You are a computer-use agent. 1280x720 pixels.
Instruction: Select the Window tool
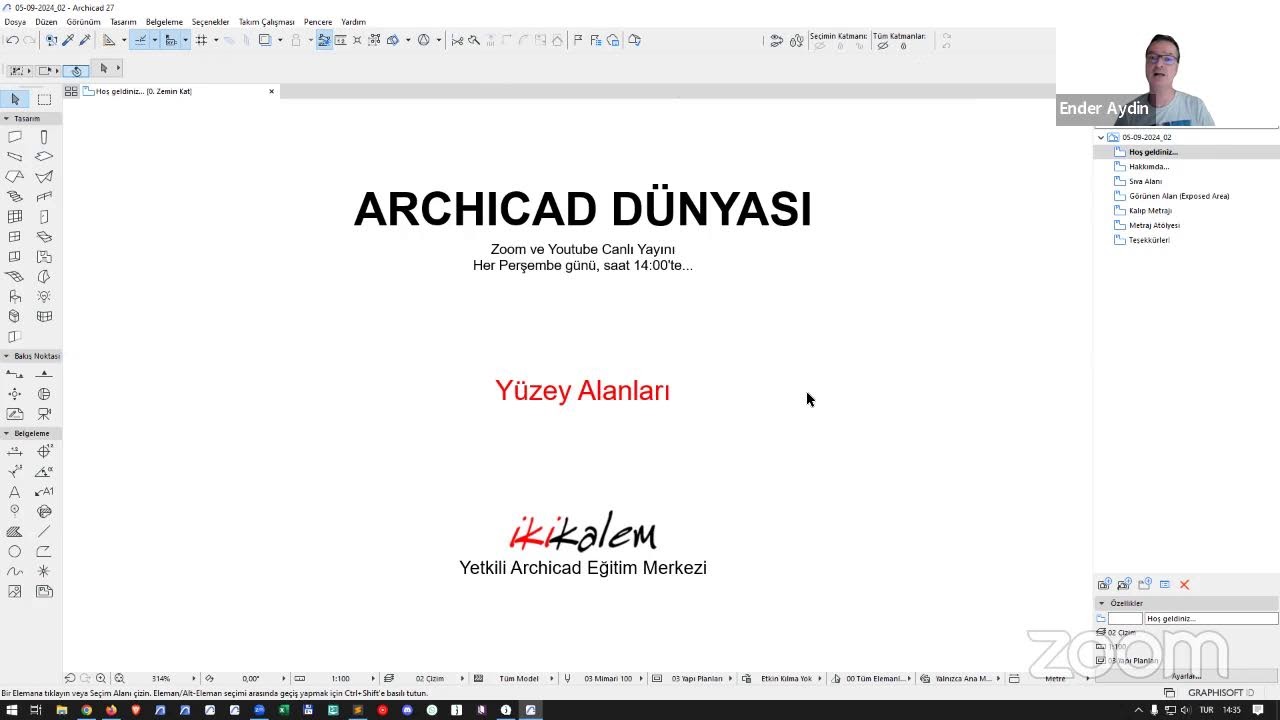(x=15, y=237)
